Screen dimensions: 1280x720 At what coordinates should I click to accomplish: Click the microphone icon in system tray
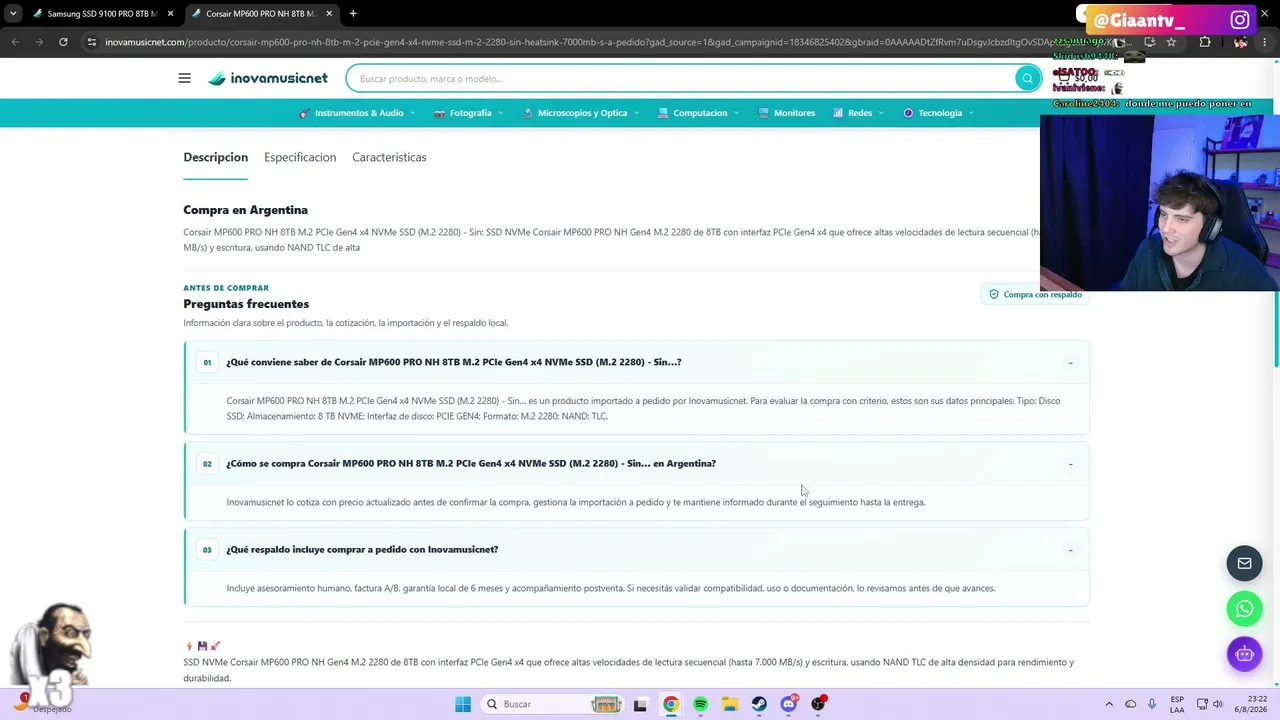coord(1152,704)
